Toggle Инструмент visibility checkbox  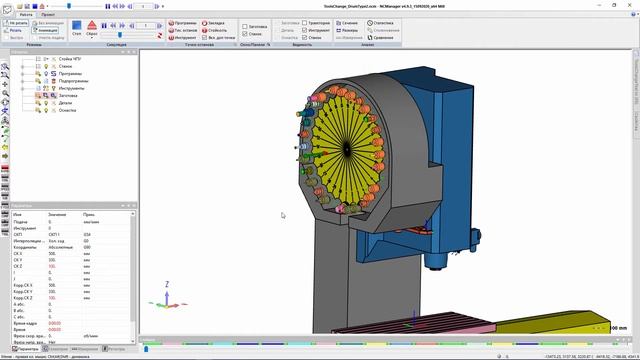pyautogui.click(x=304, y=30)
